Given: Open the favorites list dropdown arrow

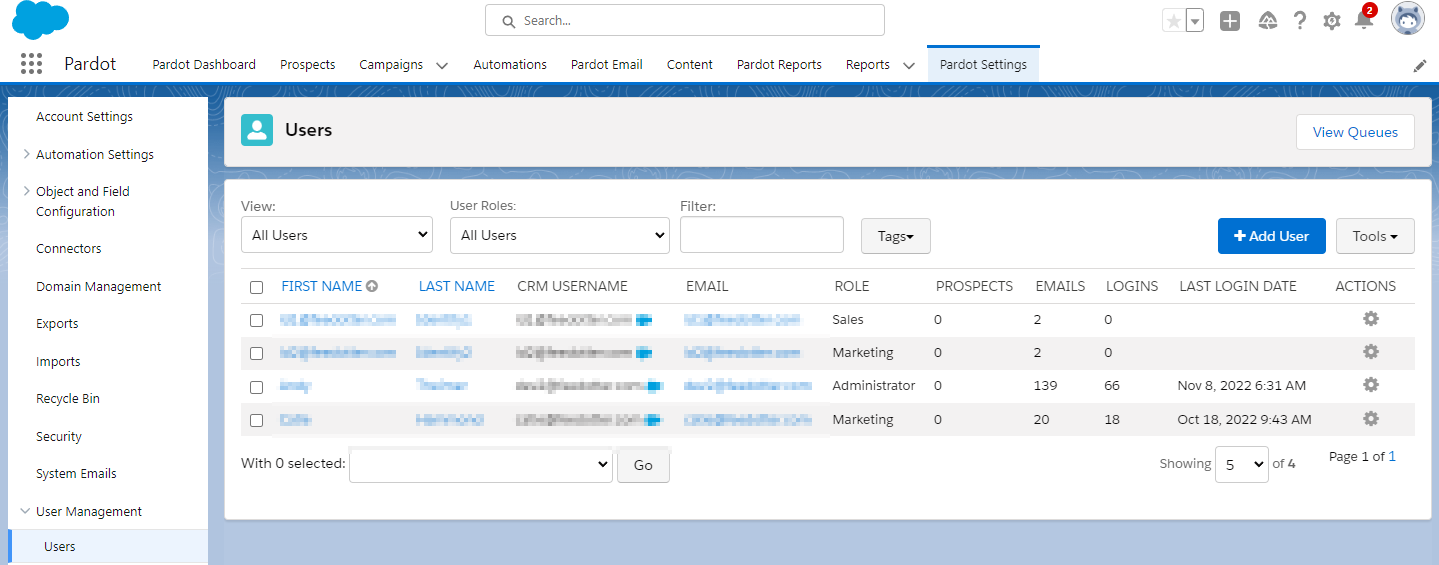Looking at the screenshot, I should (1195, 21).
